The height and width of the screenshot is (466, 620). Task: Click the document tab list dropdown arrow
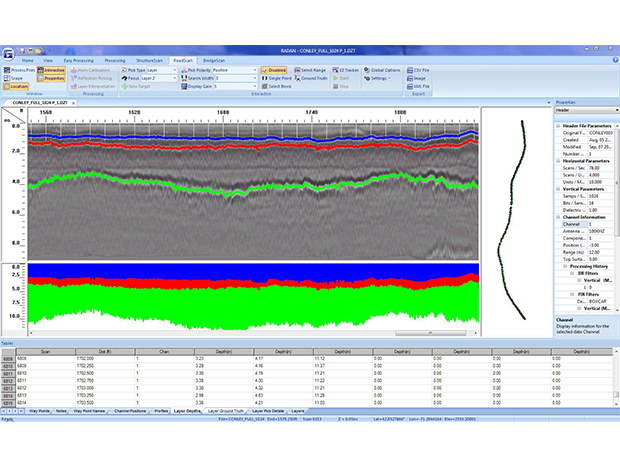(548, 103)
